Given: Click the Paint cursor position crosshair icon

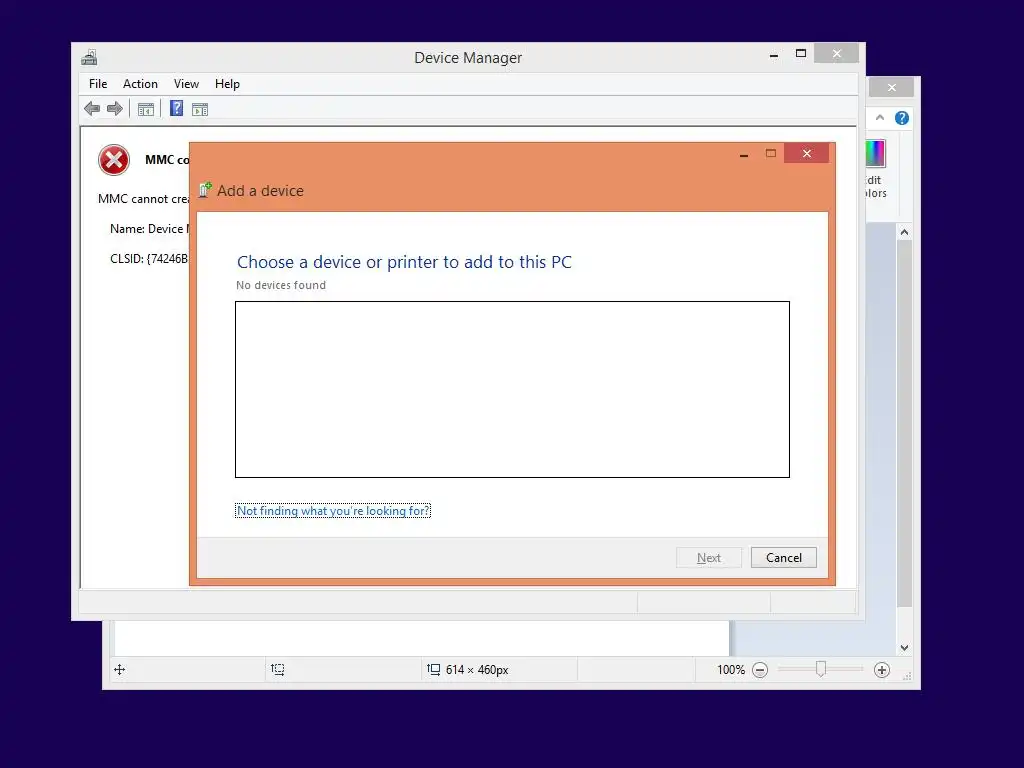Looking at the screenshot, I should pyautogui.click(x=120, y=669).
